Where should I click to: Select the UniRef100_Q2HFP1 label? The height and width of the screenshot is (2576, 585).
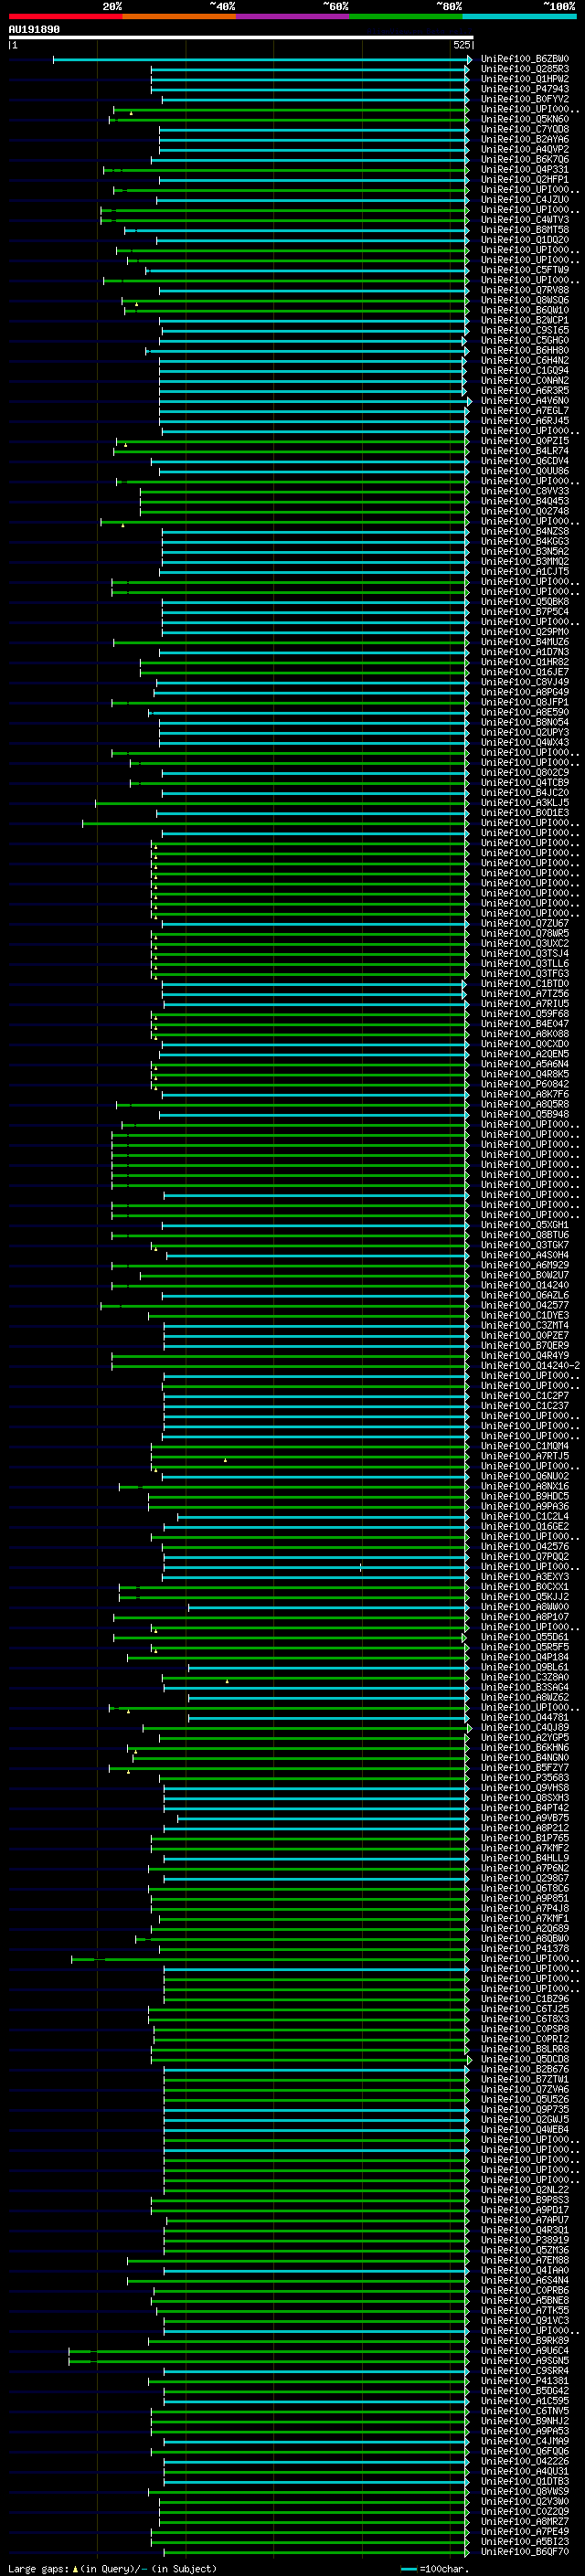pyautogui.click(x=525, y=180)
